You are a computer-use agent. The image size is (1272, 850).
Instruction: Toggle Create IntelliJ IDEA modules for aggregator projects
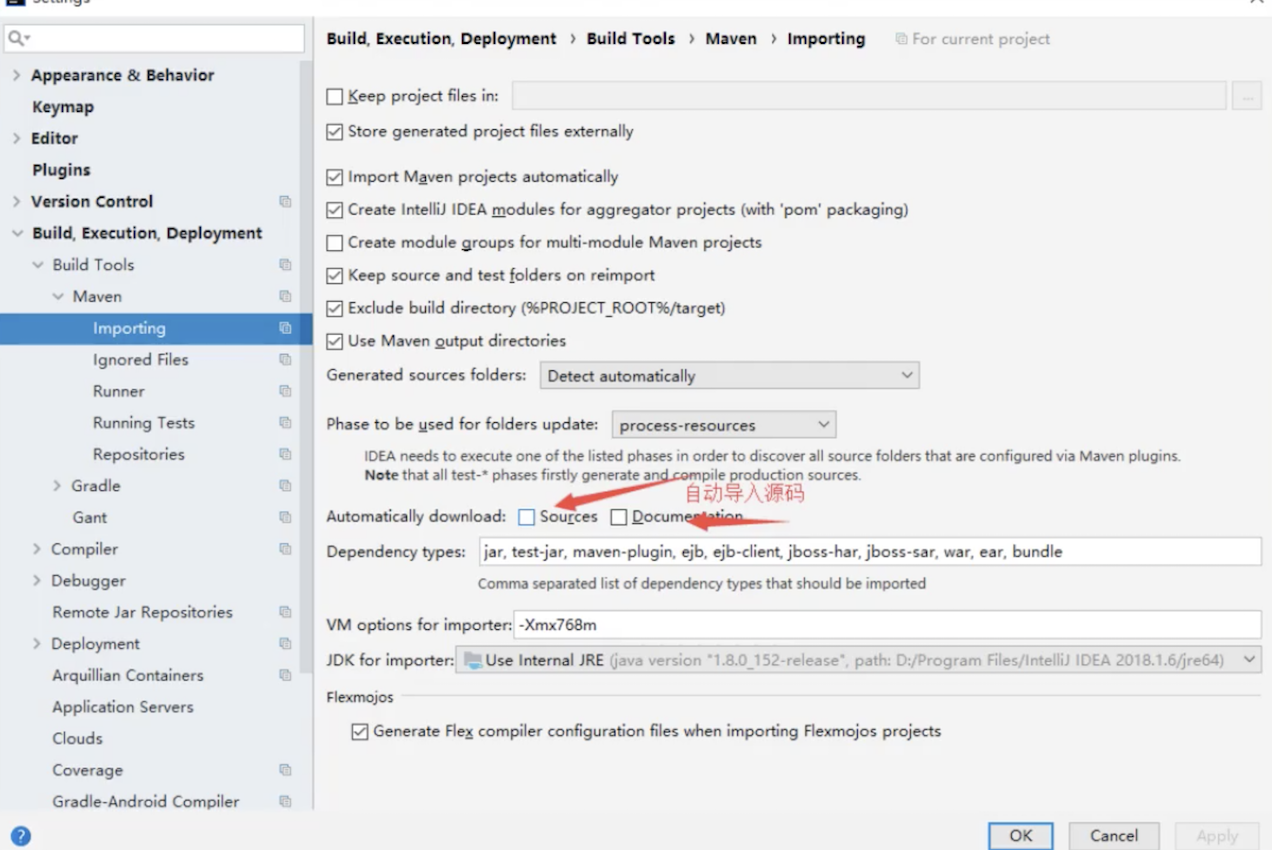(335, 210)
